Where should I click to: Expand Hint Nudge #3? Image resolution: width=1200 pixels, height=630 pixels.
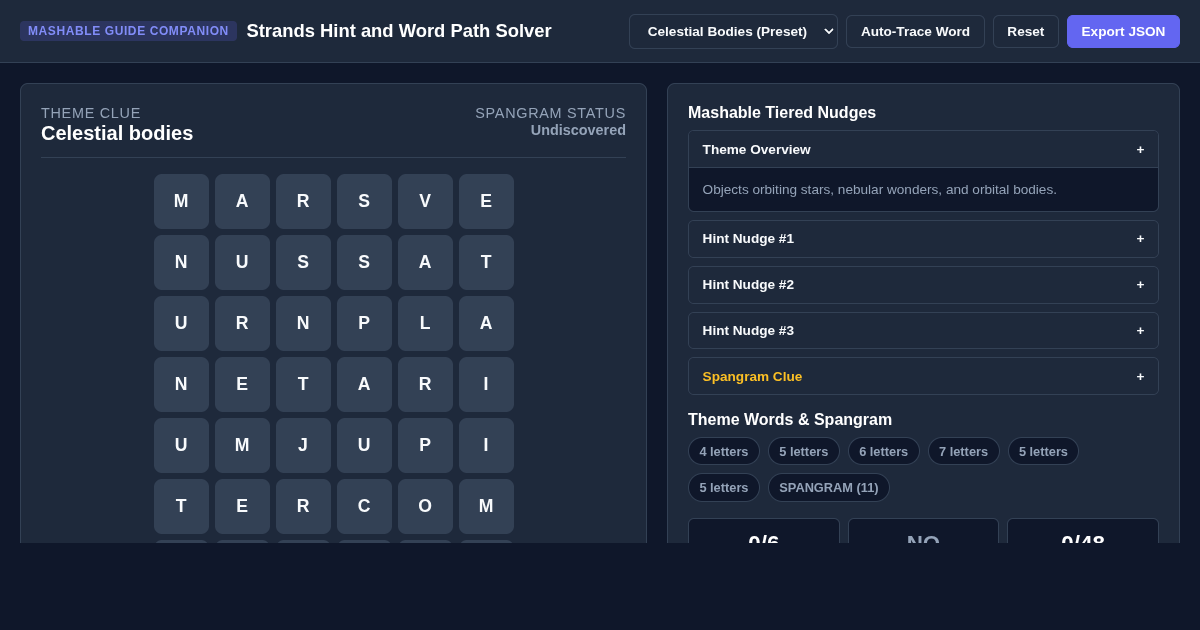point(923,331)
